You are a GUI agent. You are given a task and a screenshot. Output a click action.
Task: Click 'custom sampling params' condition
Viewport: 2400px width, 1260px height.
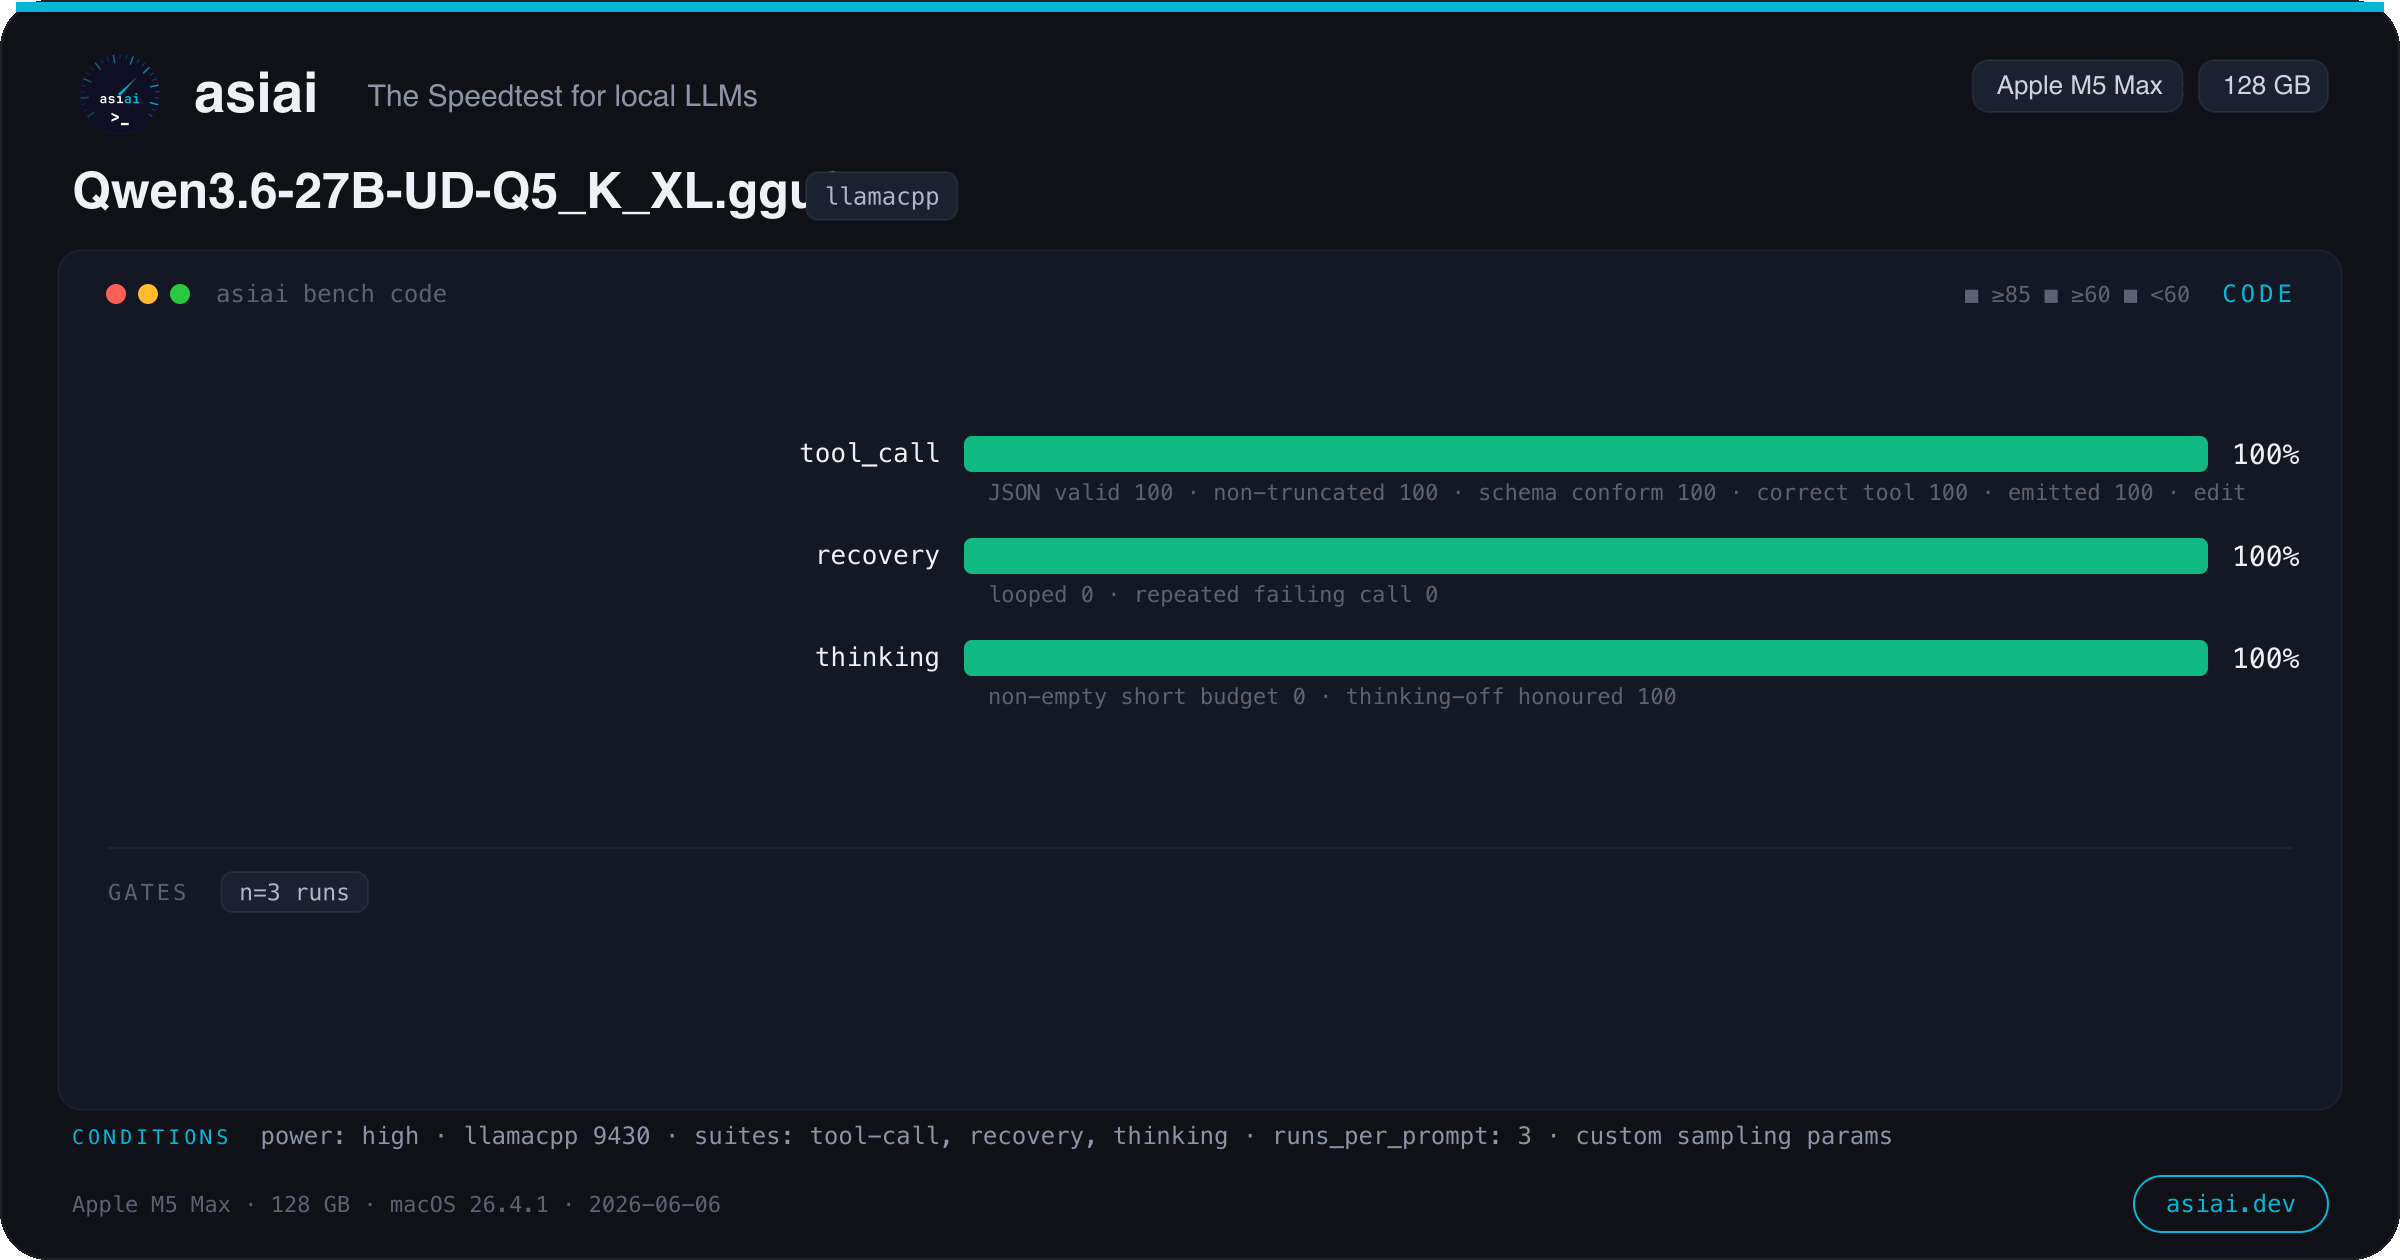(1734, 1137)
